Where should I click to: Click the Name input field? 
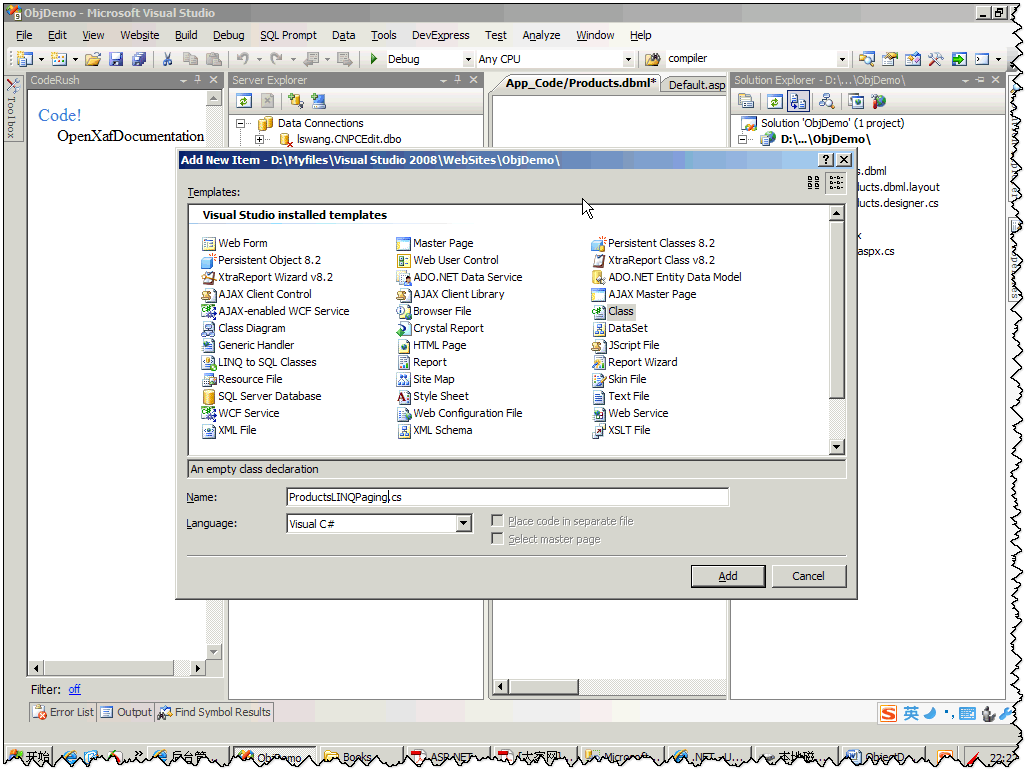[x=508, y=498]
